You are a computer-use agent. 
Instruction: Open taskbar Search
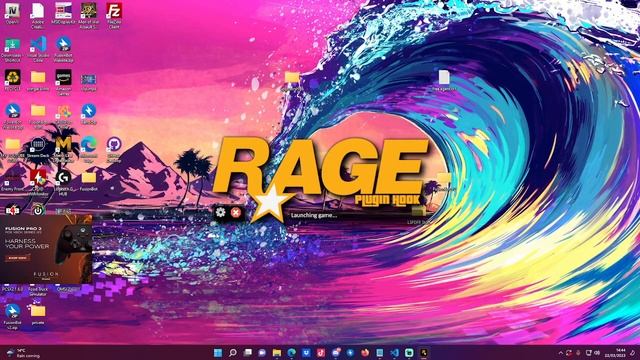[233, 353]
